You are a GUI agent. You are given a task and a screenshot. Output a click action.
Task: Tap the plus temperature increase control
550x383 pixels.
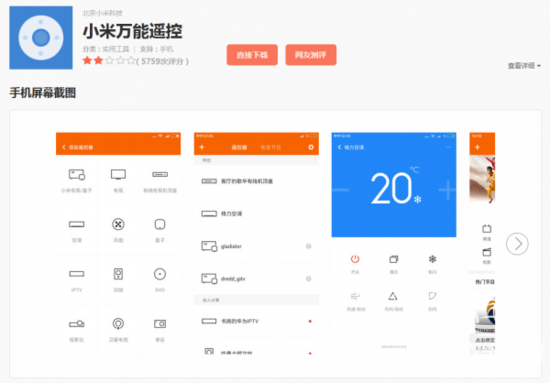447,190
